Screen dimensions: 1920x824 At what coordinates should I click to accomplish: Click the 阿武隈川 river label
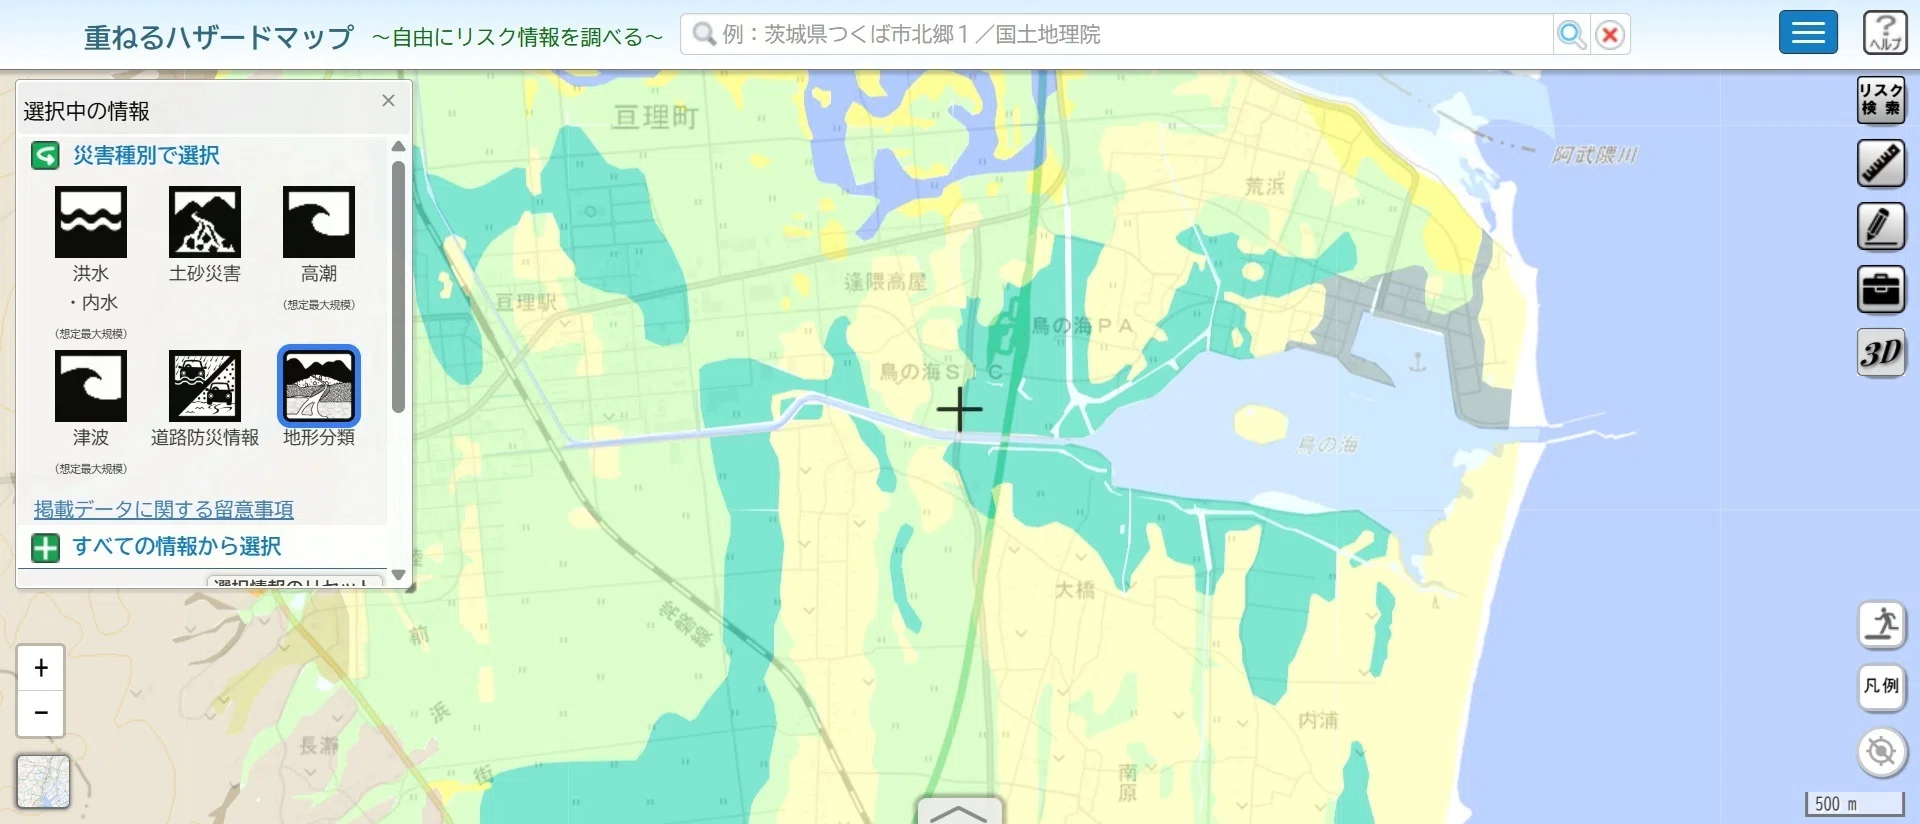1595,155
